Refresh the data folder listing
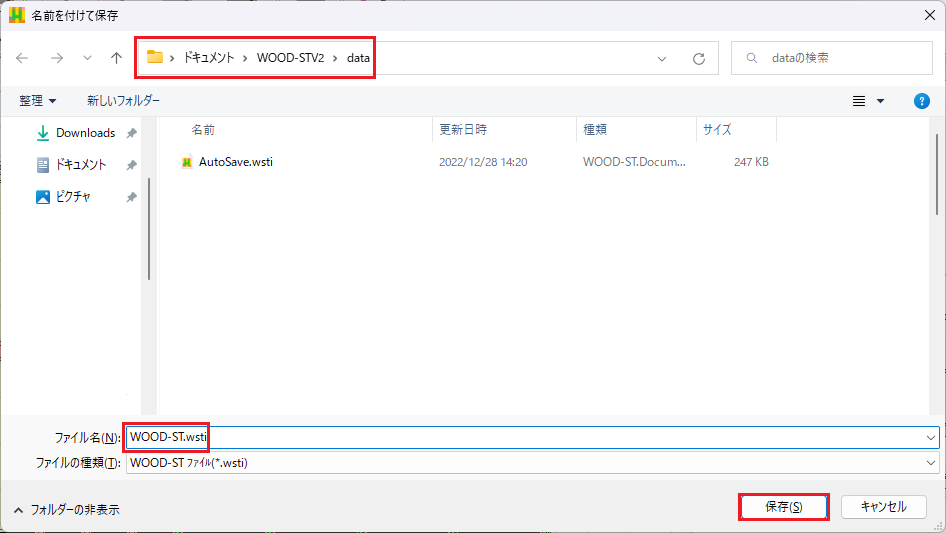946x533 pixels. coord(699,58)
